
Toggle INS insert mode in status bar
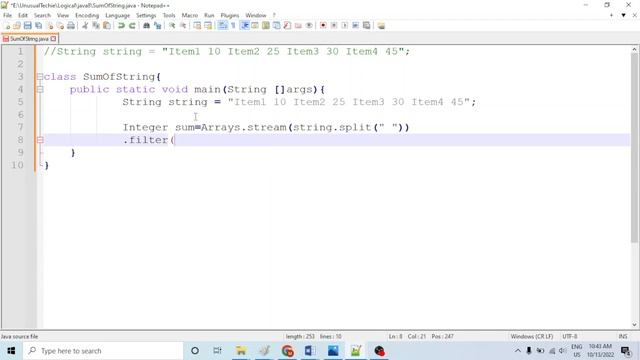tap(623, 336)
